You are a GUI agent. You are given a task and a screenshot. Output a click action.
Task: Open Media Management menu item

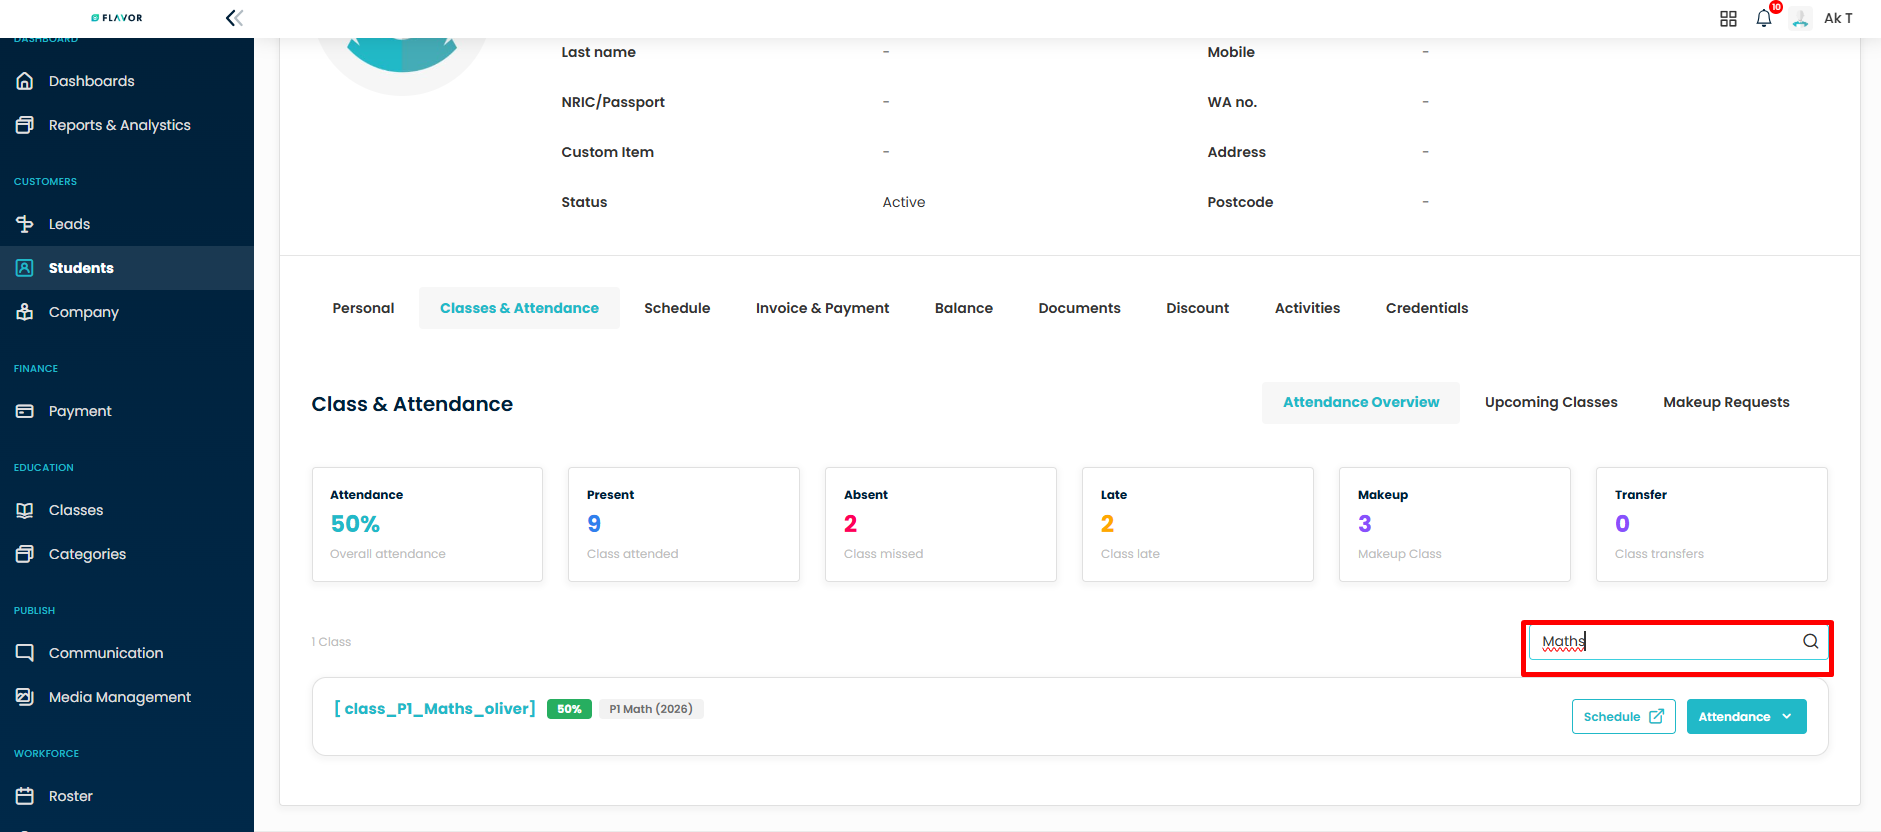click(127, 697)
